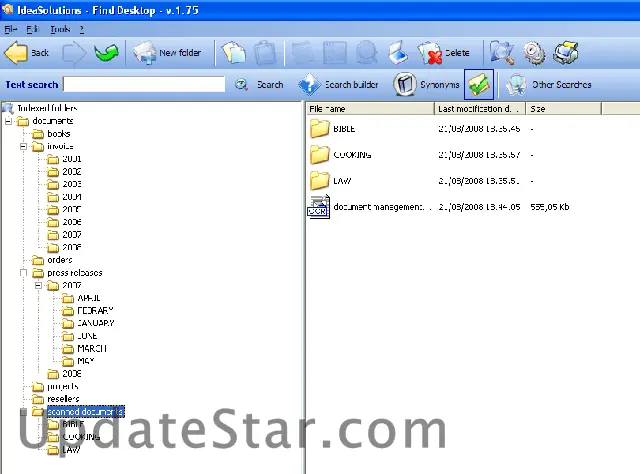Click the magnifier search documents icon

tap(502, 53)
